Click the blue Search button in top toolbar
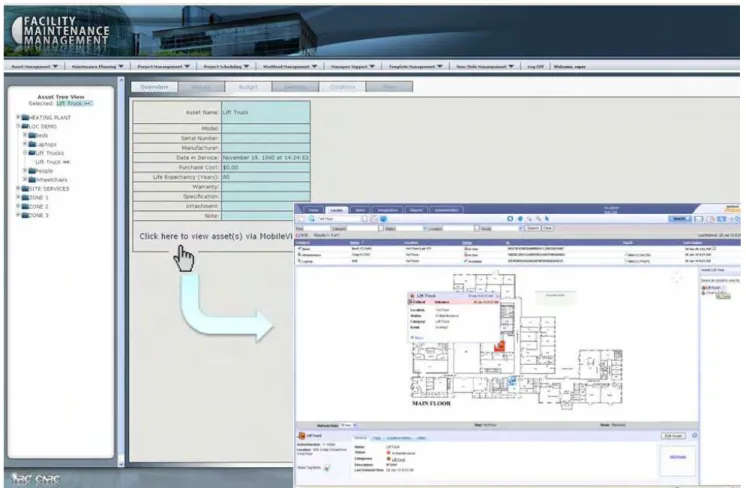The height and width of the screenshot is (488, 746). [679, 219]
